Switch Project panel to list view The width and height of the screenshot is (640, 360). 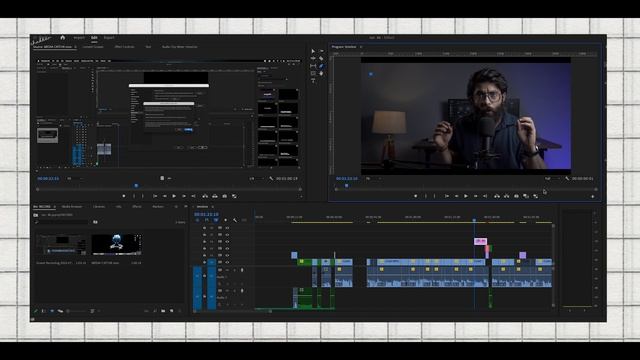(44, 311)
